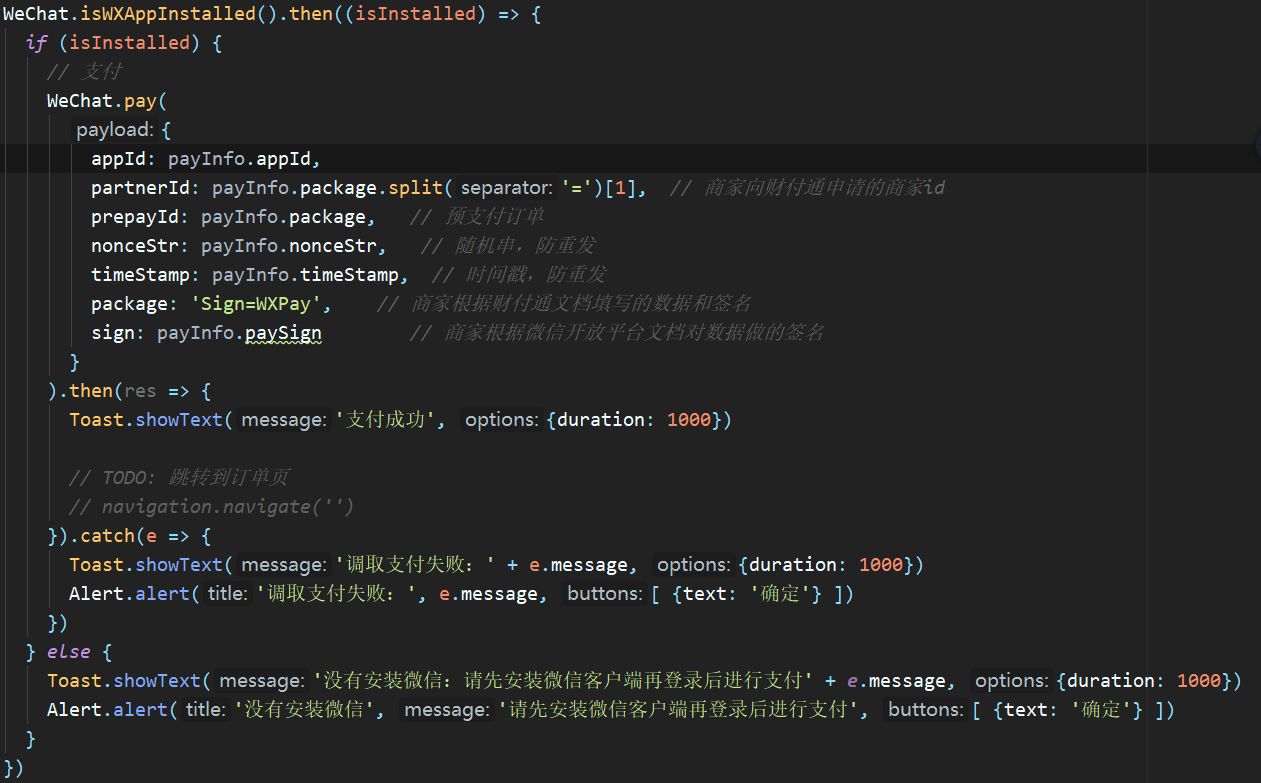This screenshot has height=783, width=1261.
Task: Click the 支付成功 toast message string
Action: coord(386,419)
